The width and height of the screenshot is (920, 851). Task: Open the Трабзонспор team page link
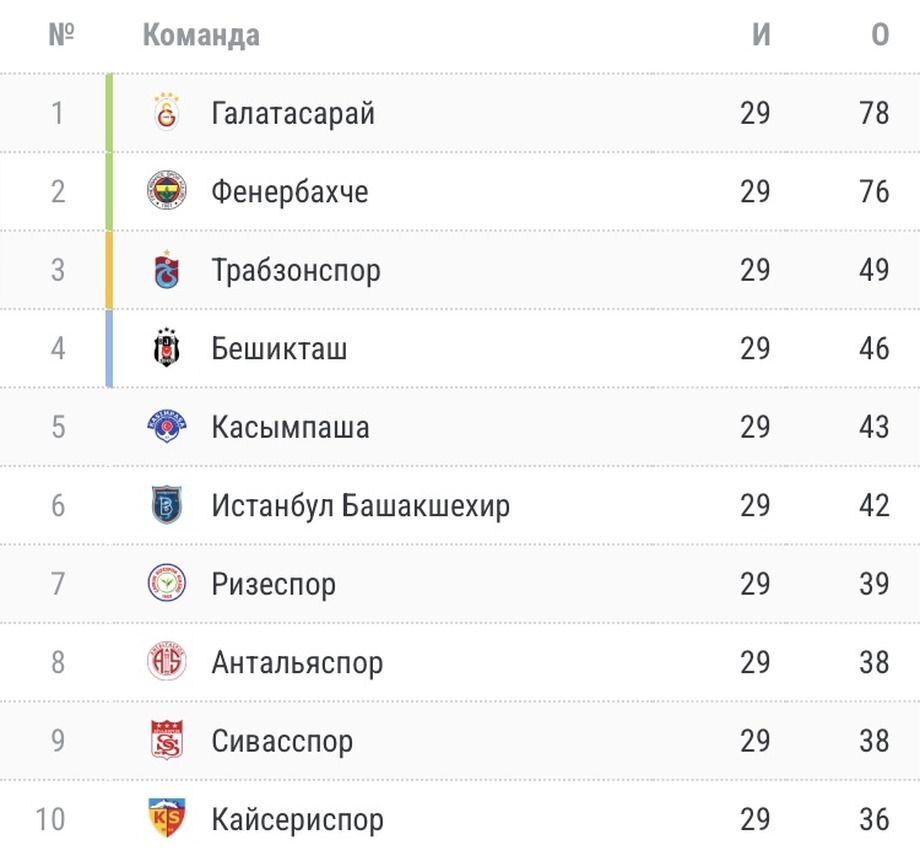pyautogui.click(x=296, y=269)
